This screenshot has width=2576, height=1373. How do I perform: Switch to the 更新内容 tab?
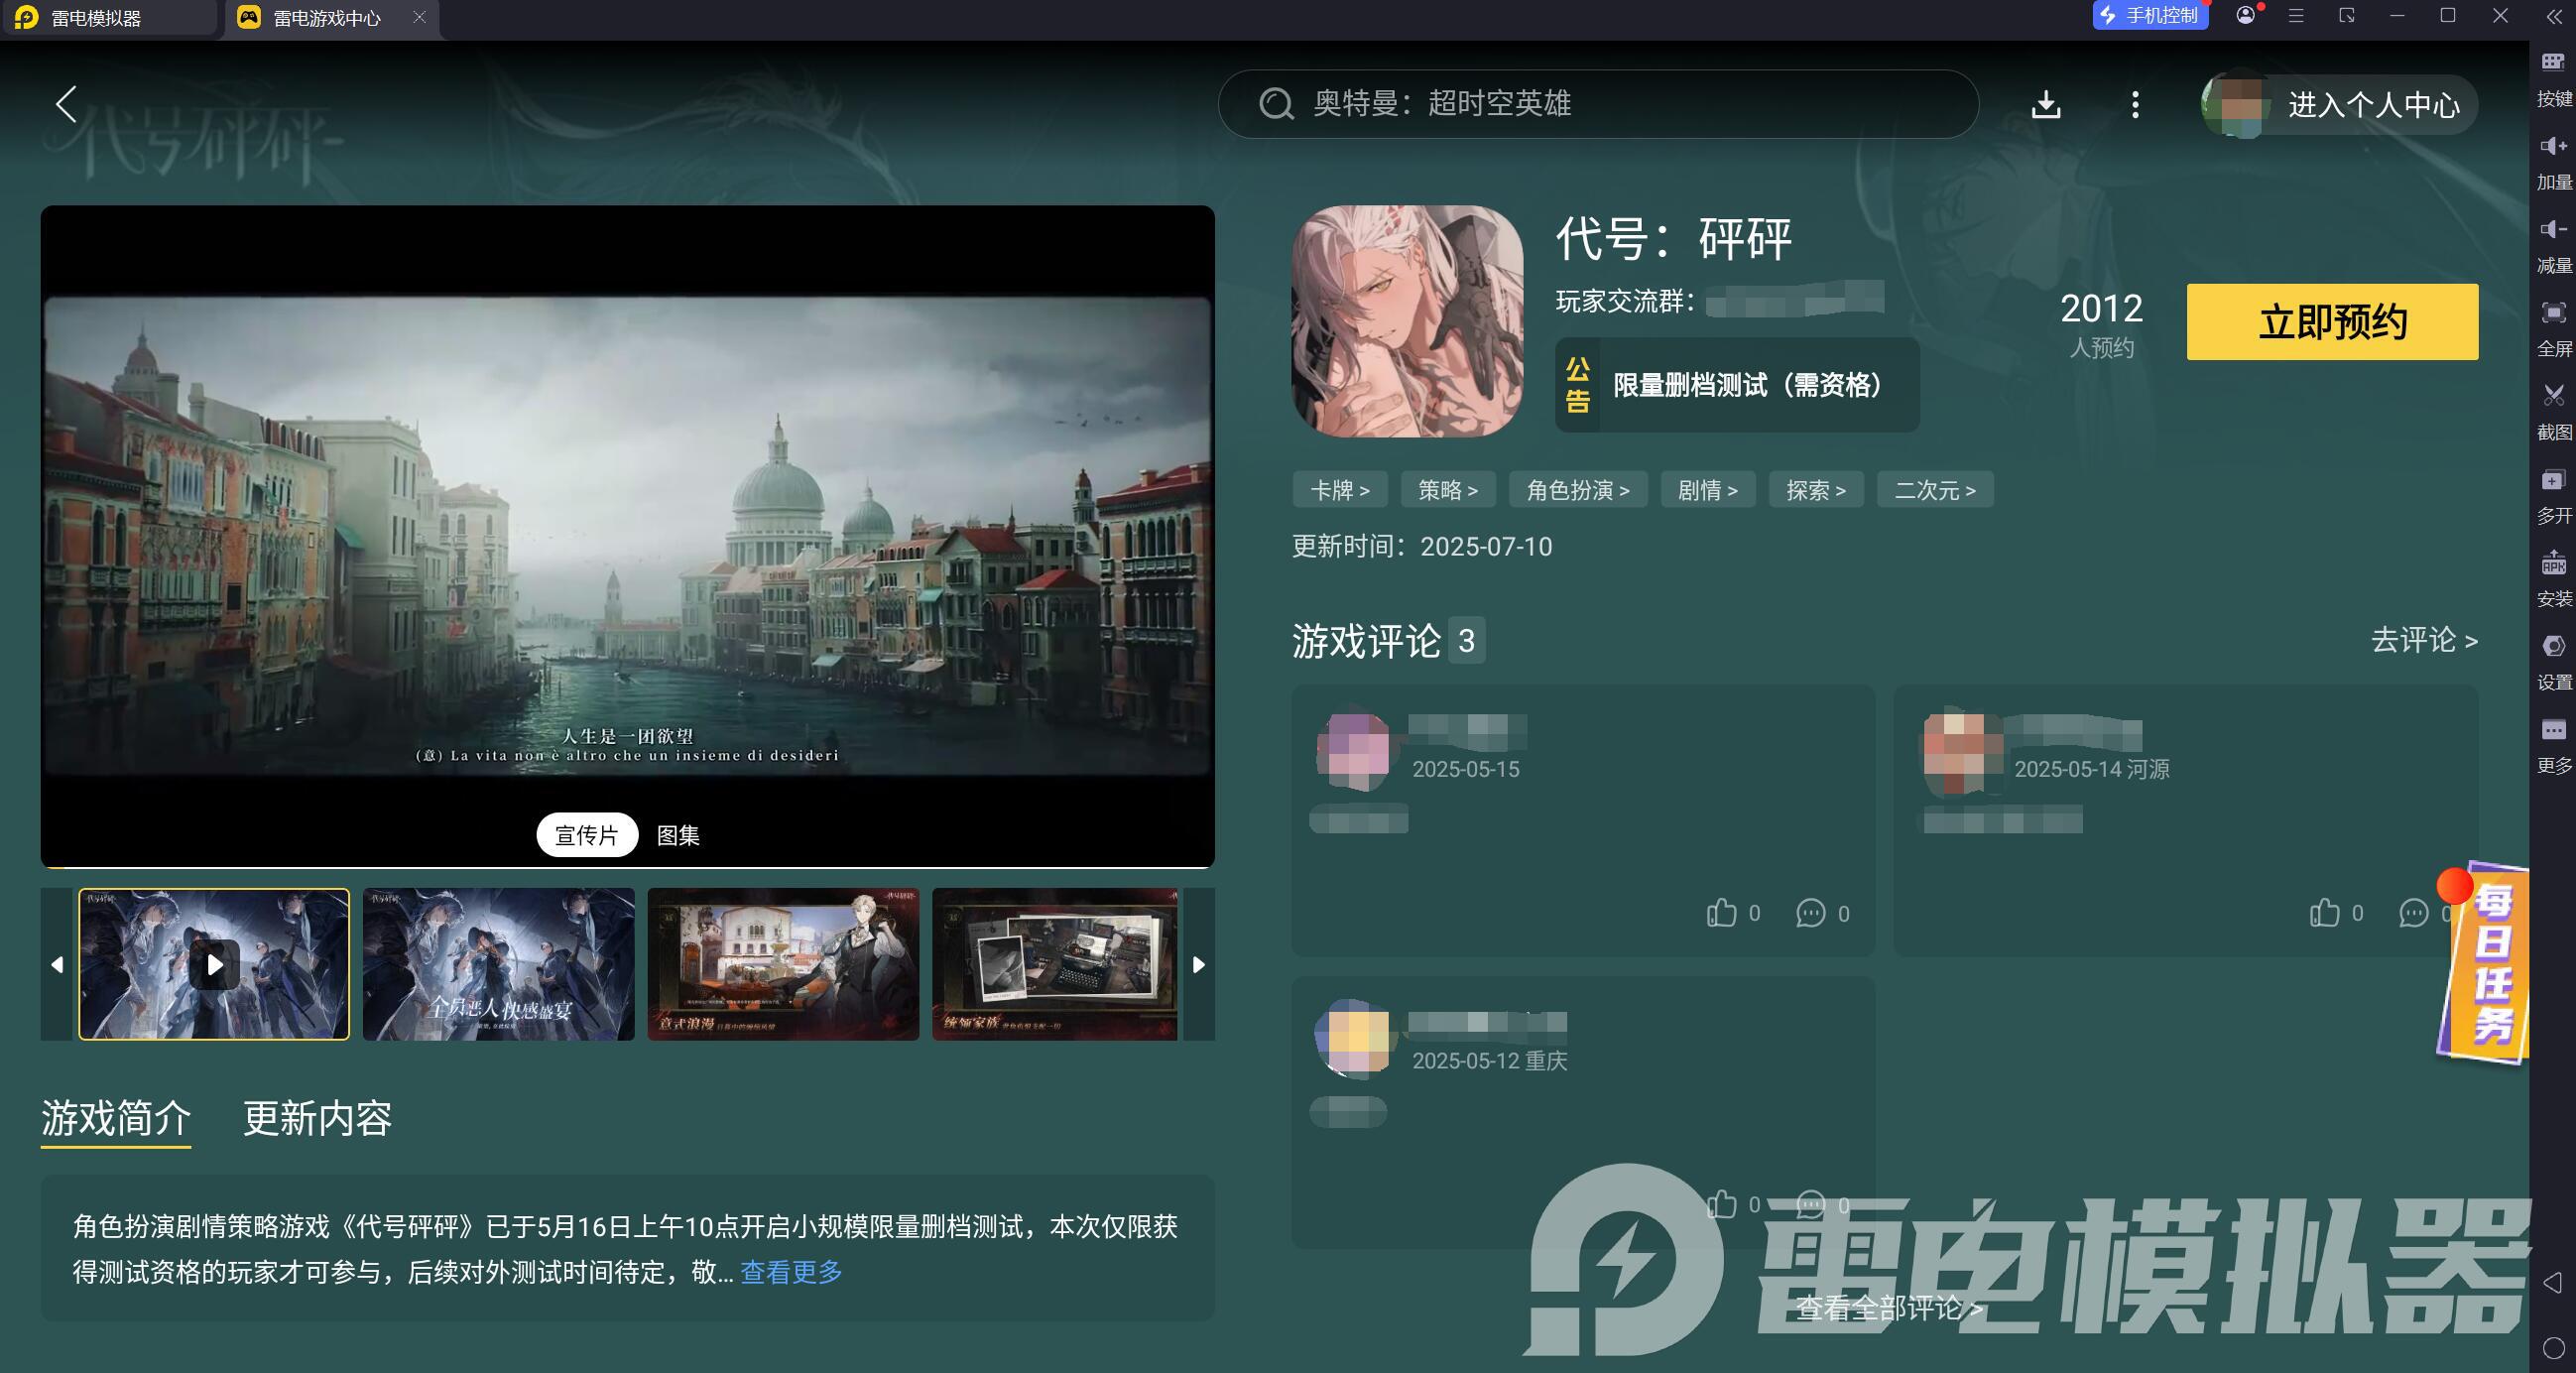click(x=317, y=1117)
